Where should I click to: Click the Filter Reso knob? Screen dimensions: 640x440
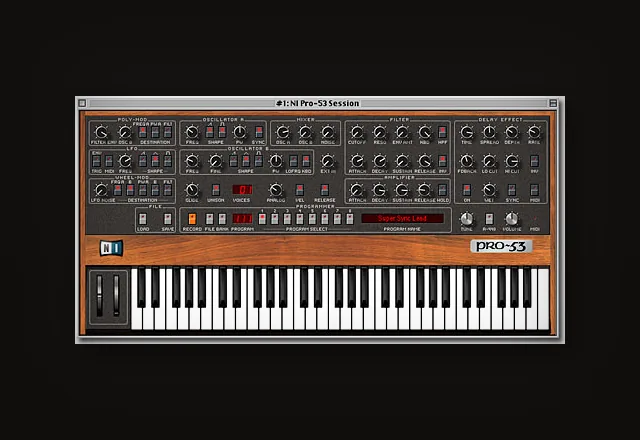380,132
